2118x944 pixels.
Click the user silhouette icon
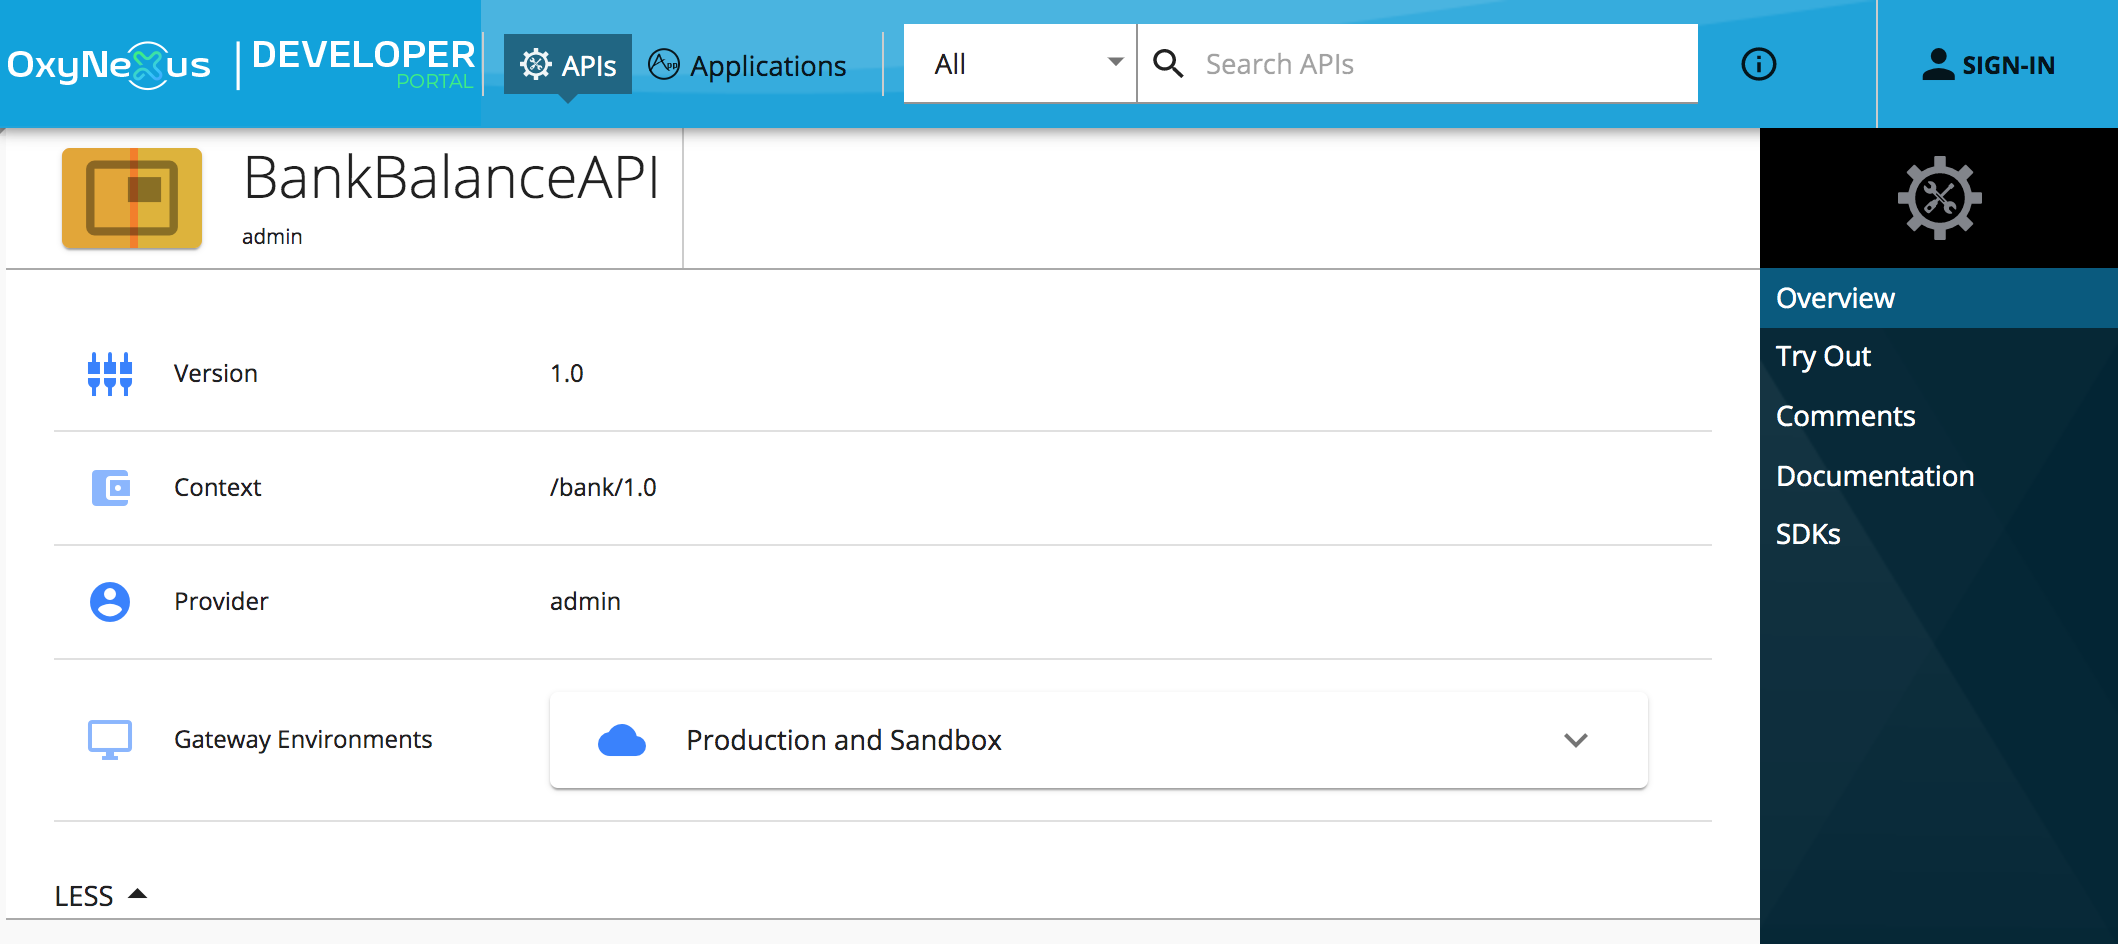(1938, 64)
